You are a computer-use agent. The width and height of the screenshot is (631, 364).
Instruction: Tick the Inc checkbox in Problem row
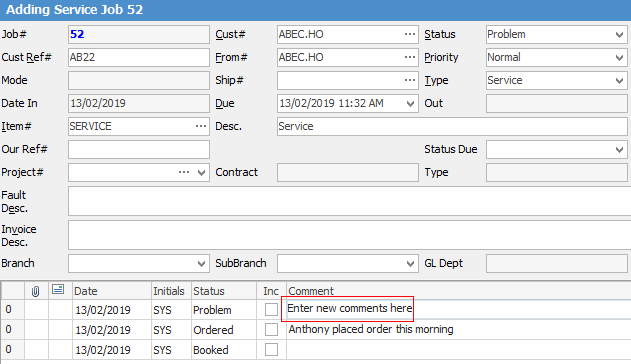[x=271, y=310]
